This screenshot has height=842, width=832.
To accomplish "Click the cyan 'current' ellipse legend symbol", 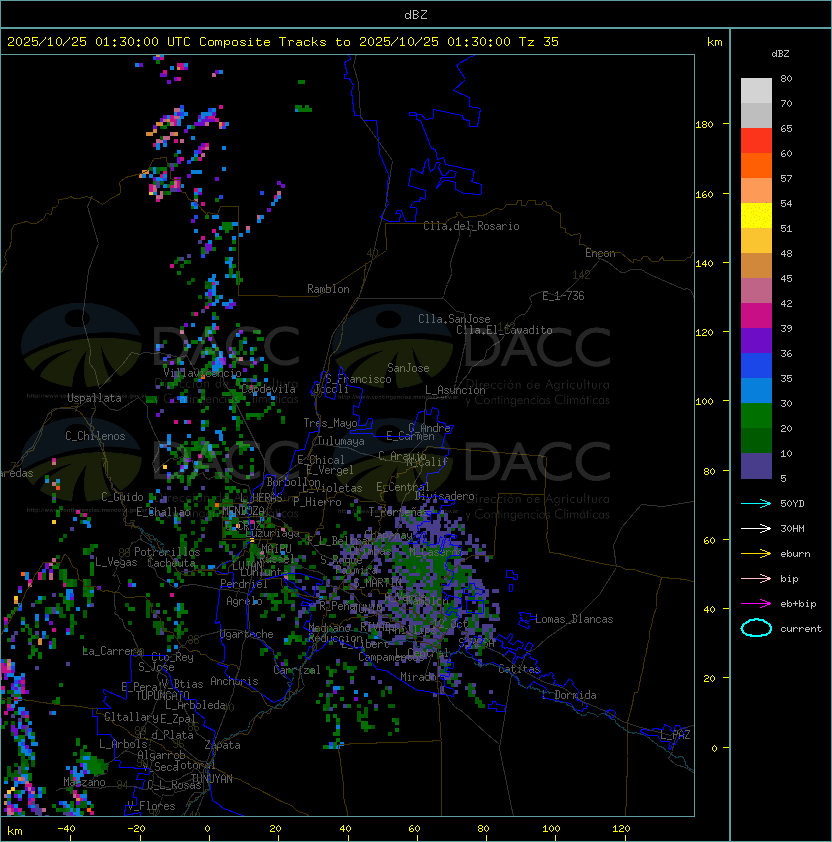I will coord(756,628).
